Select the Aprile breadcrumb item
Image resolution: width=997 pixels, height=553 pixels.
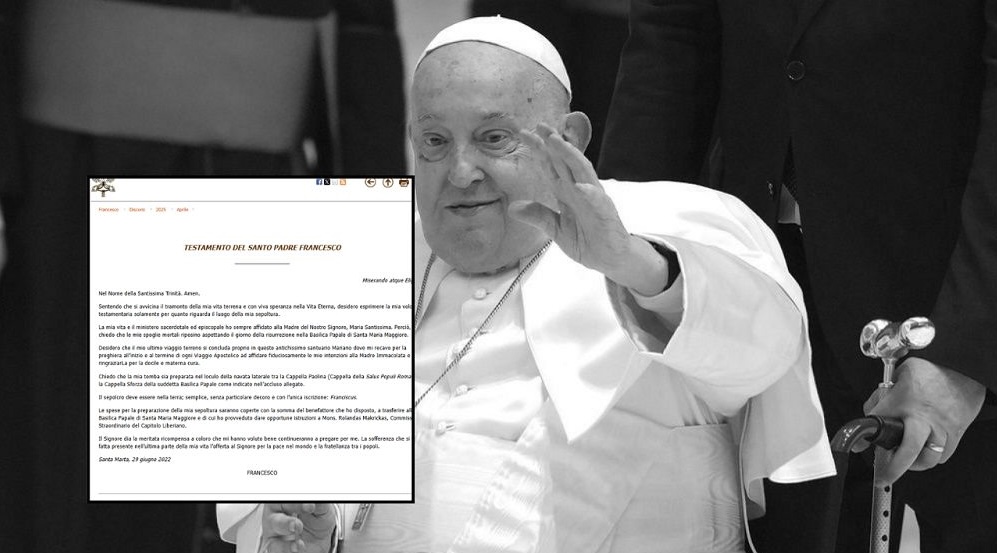click(182, 210)
